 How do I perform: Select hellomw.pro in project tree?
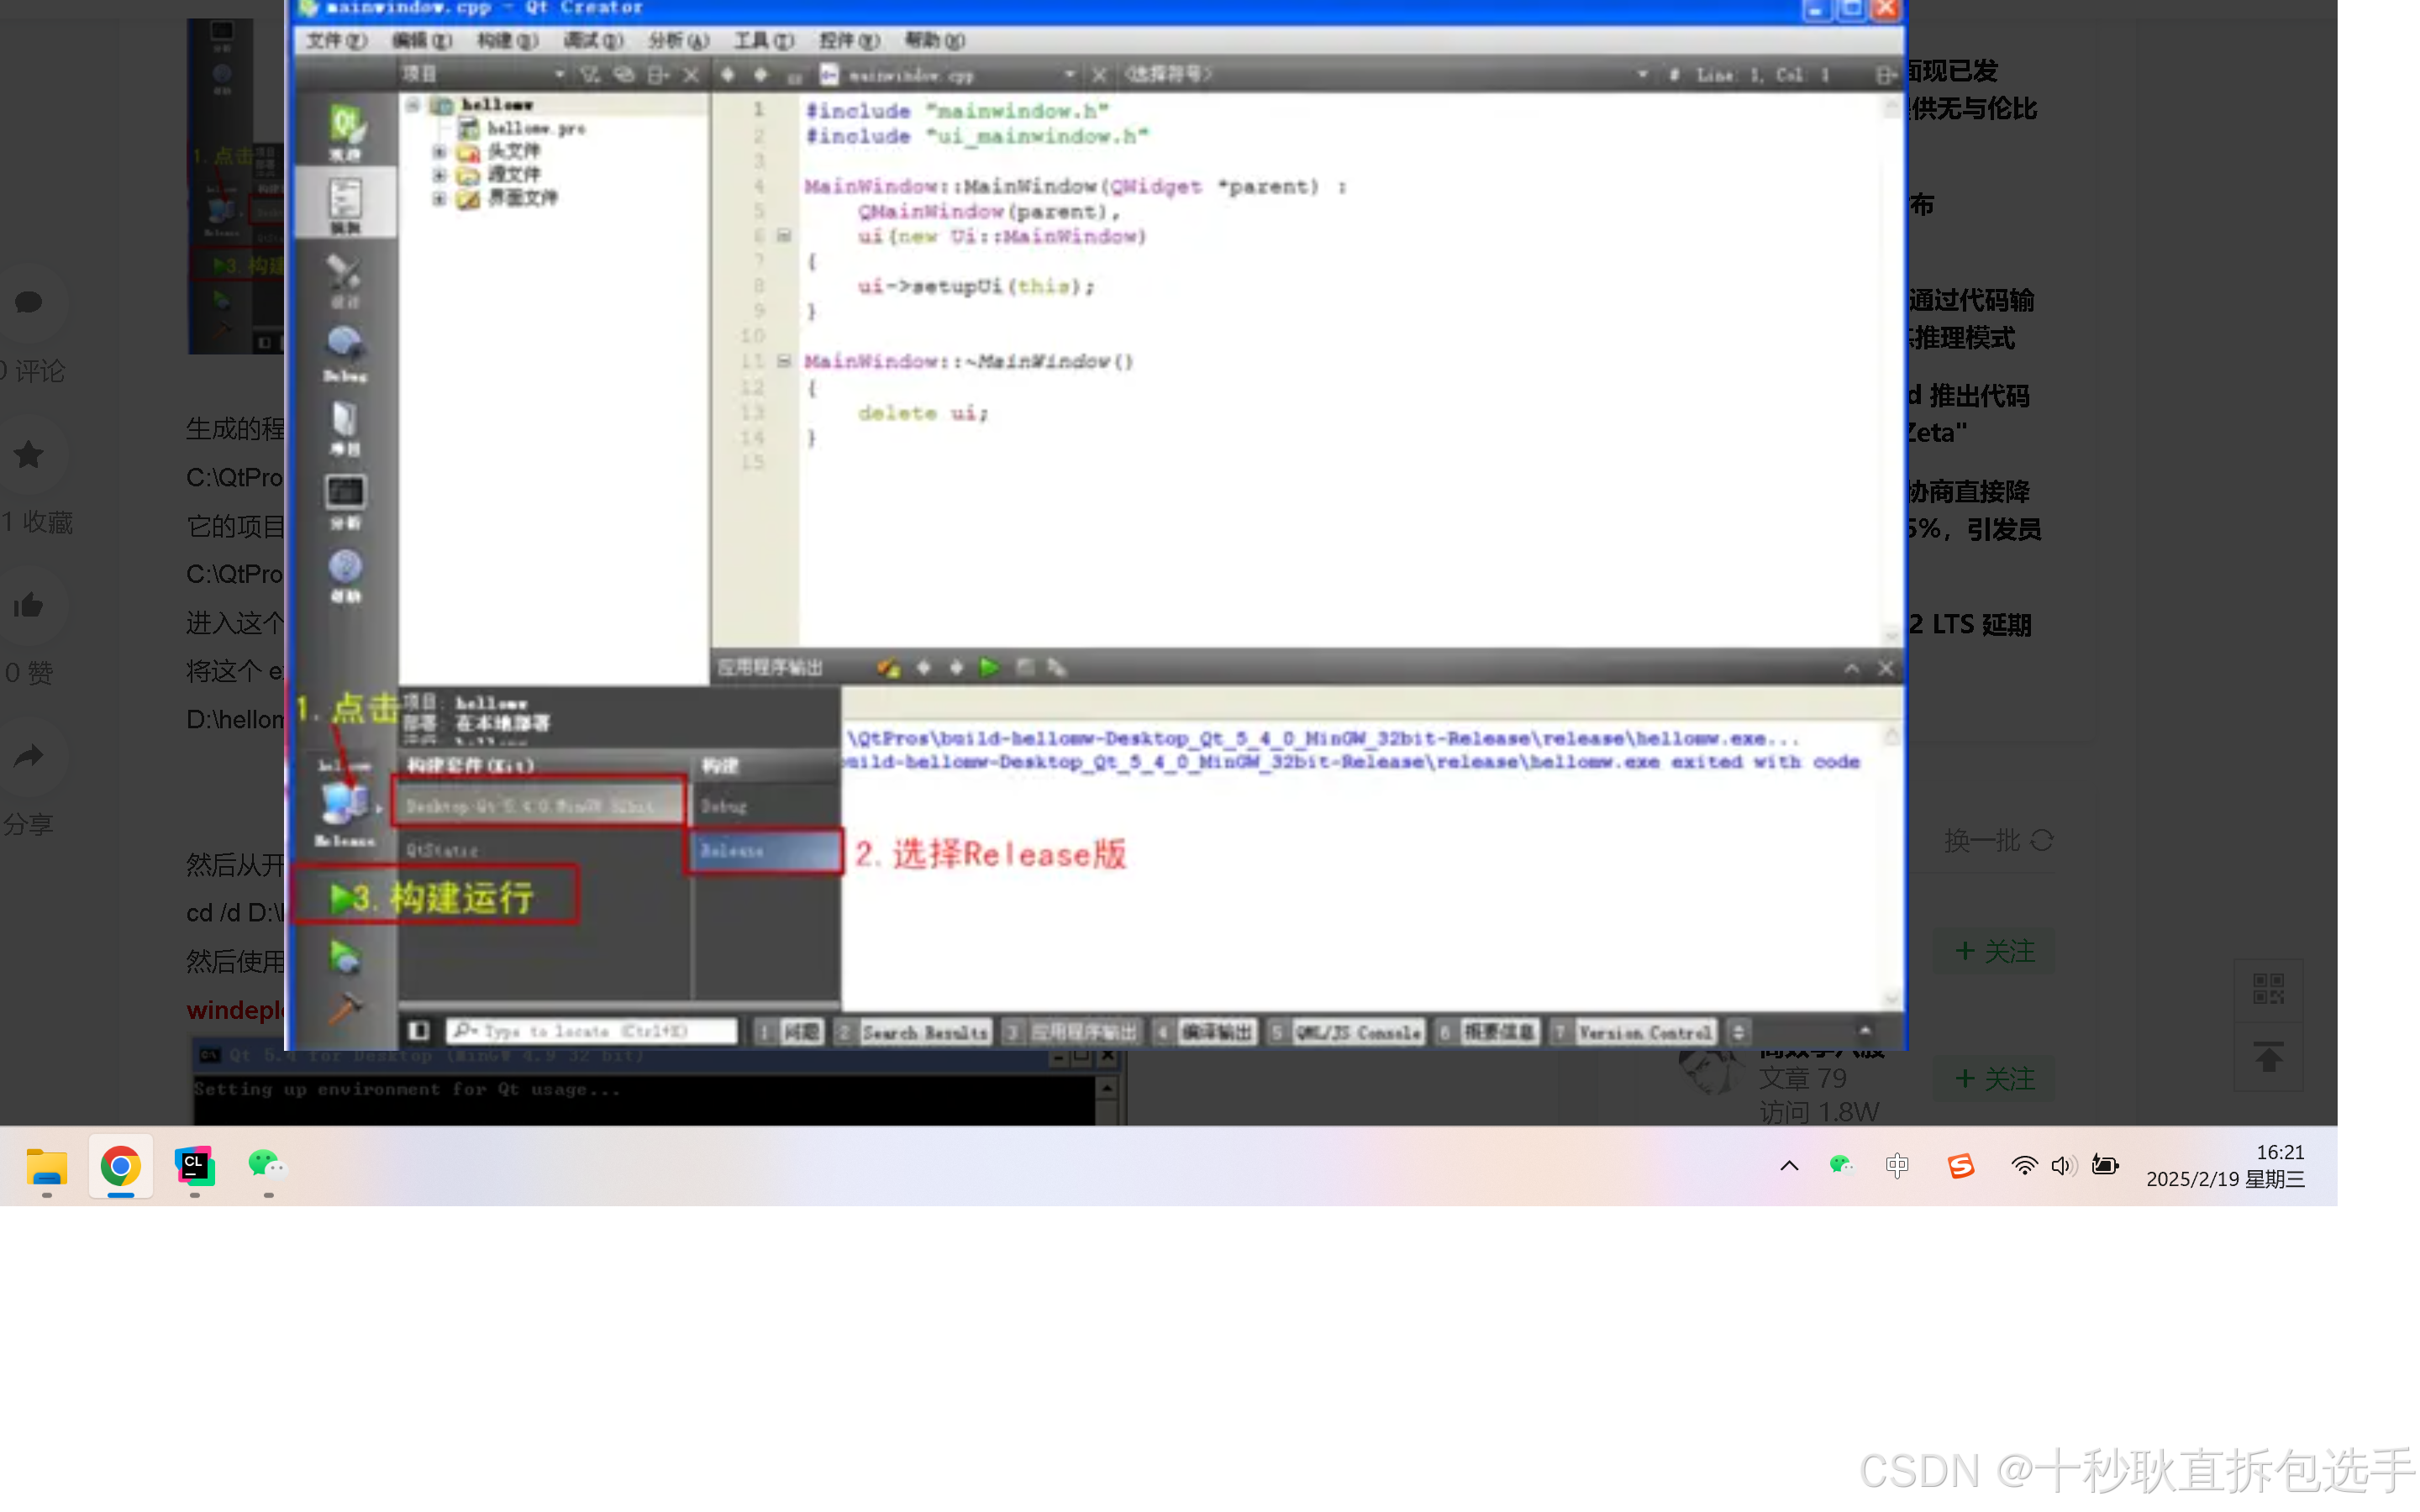coord(536,128)
